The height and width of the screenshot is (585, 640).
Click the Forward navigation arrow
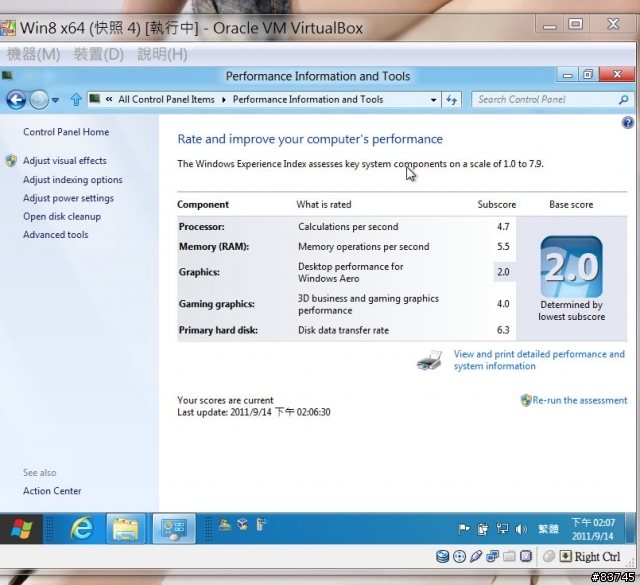(39, 100)
